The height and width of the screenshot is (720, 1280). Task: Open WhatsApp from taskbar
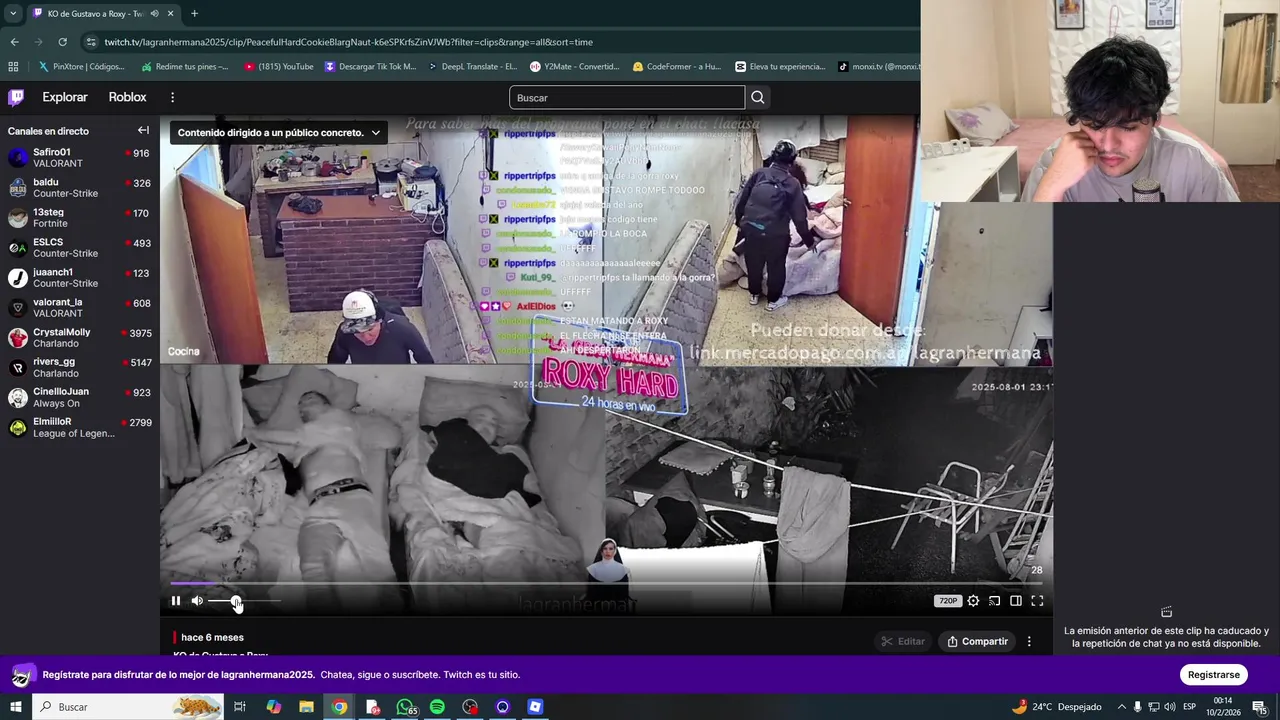pos(405,707)
